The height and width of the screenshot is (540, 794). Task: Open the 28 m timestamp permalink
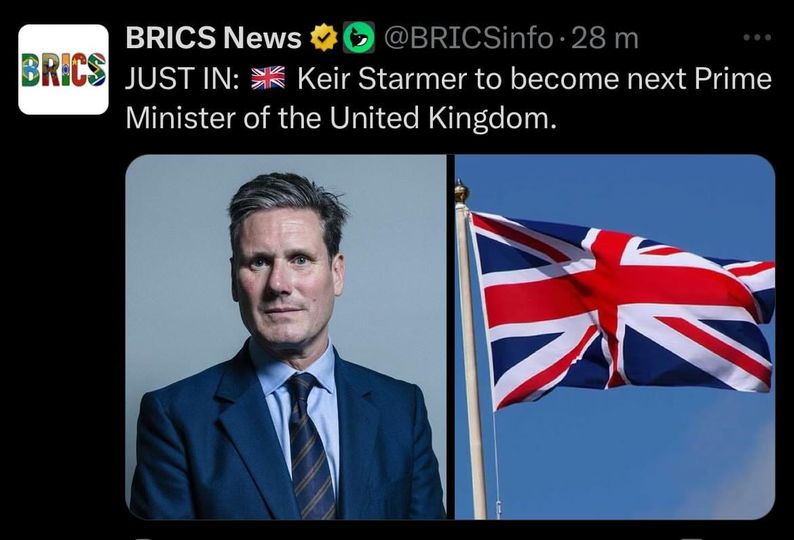pos(605,38)
